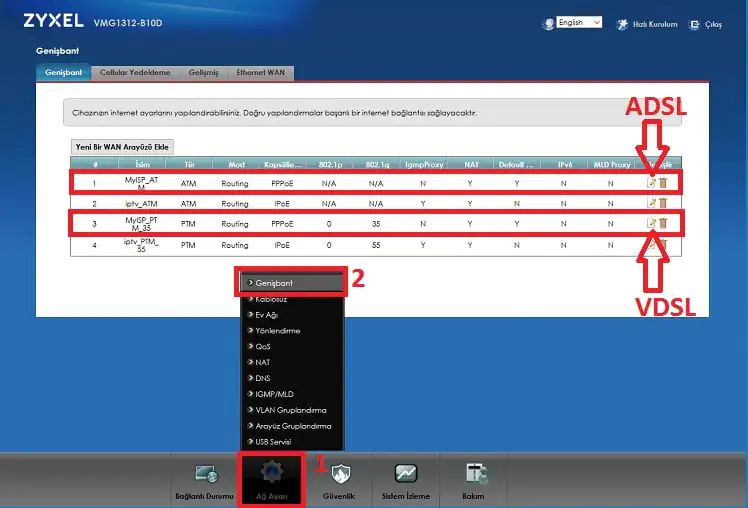Click the 802.1q value 55
748x508 pixels.
376,245
